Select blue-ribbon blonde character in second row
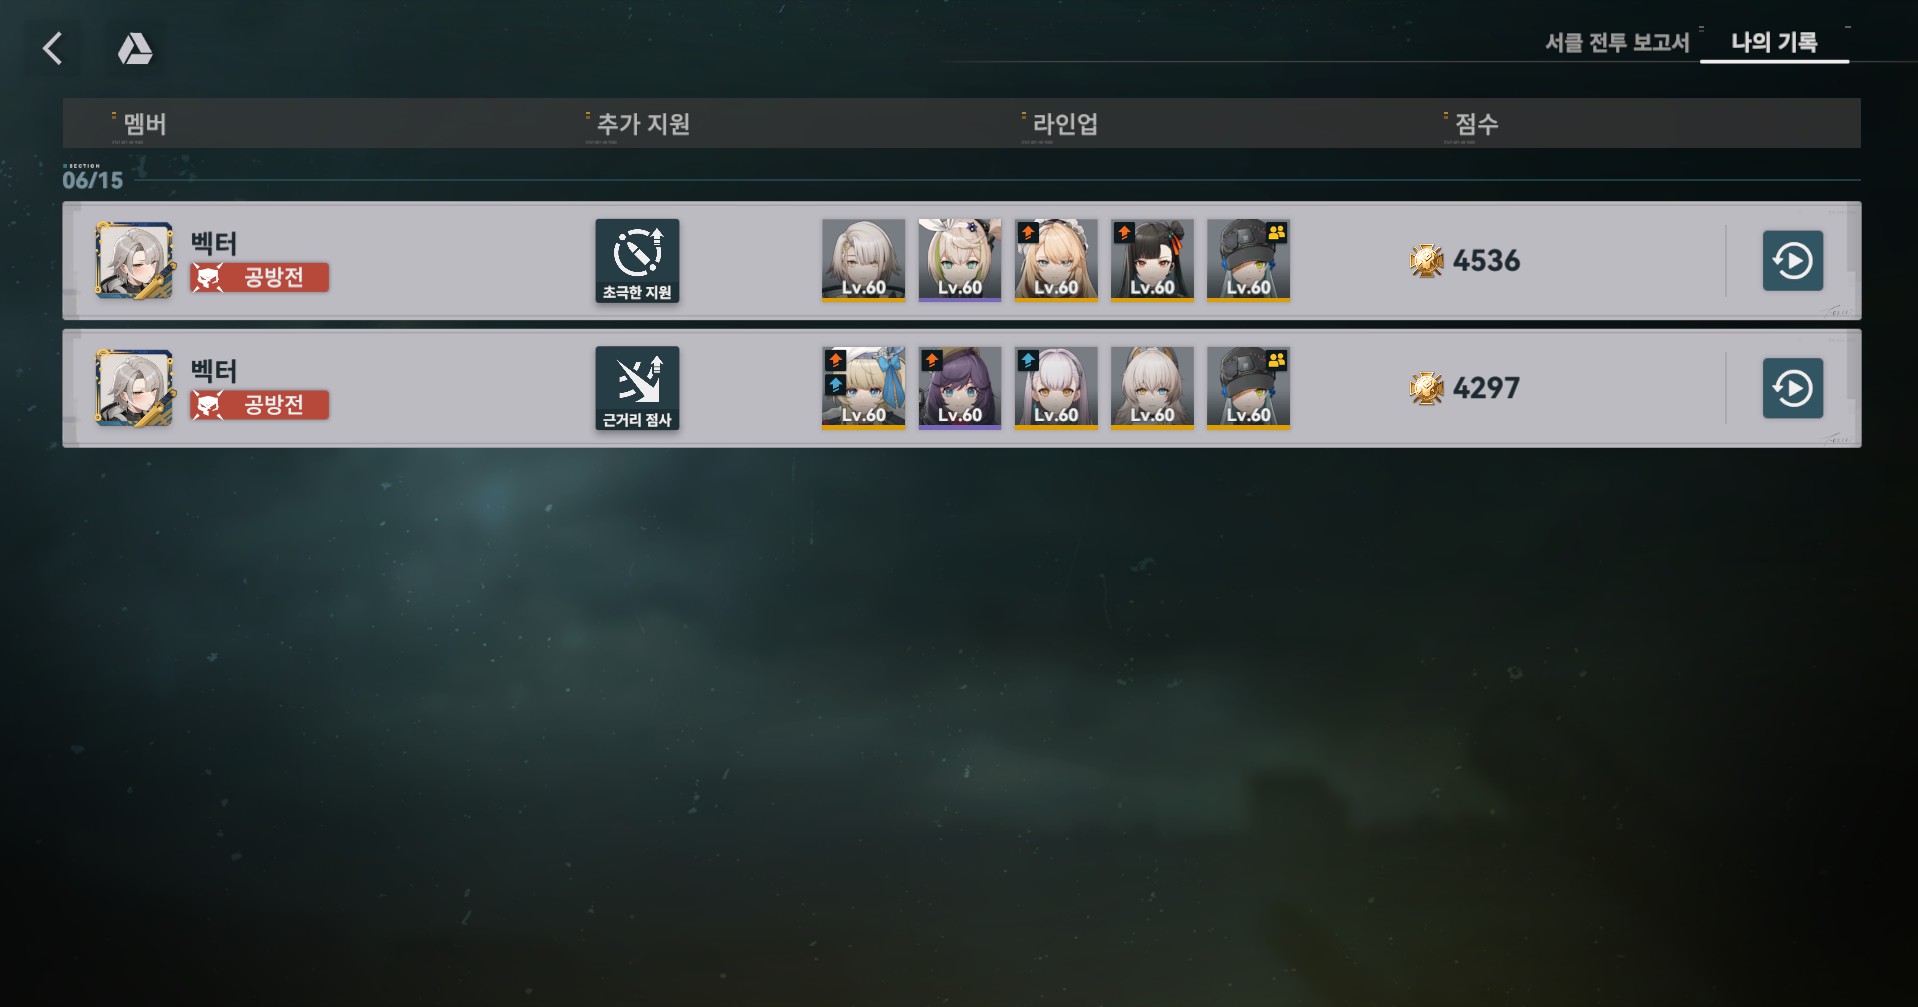This screenshot has height=1007, width=1918. 863,388
